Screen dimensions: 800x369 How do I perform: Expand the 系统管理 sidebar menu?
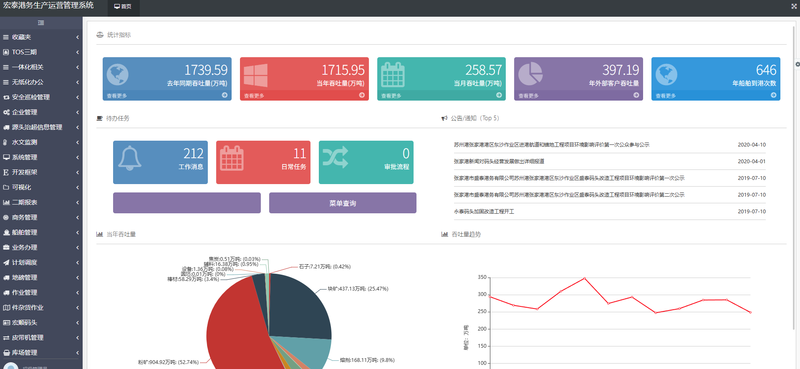pyautogui.click(x=41, y=157)
